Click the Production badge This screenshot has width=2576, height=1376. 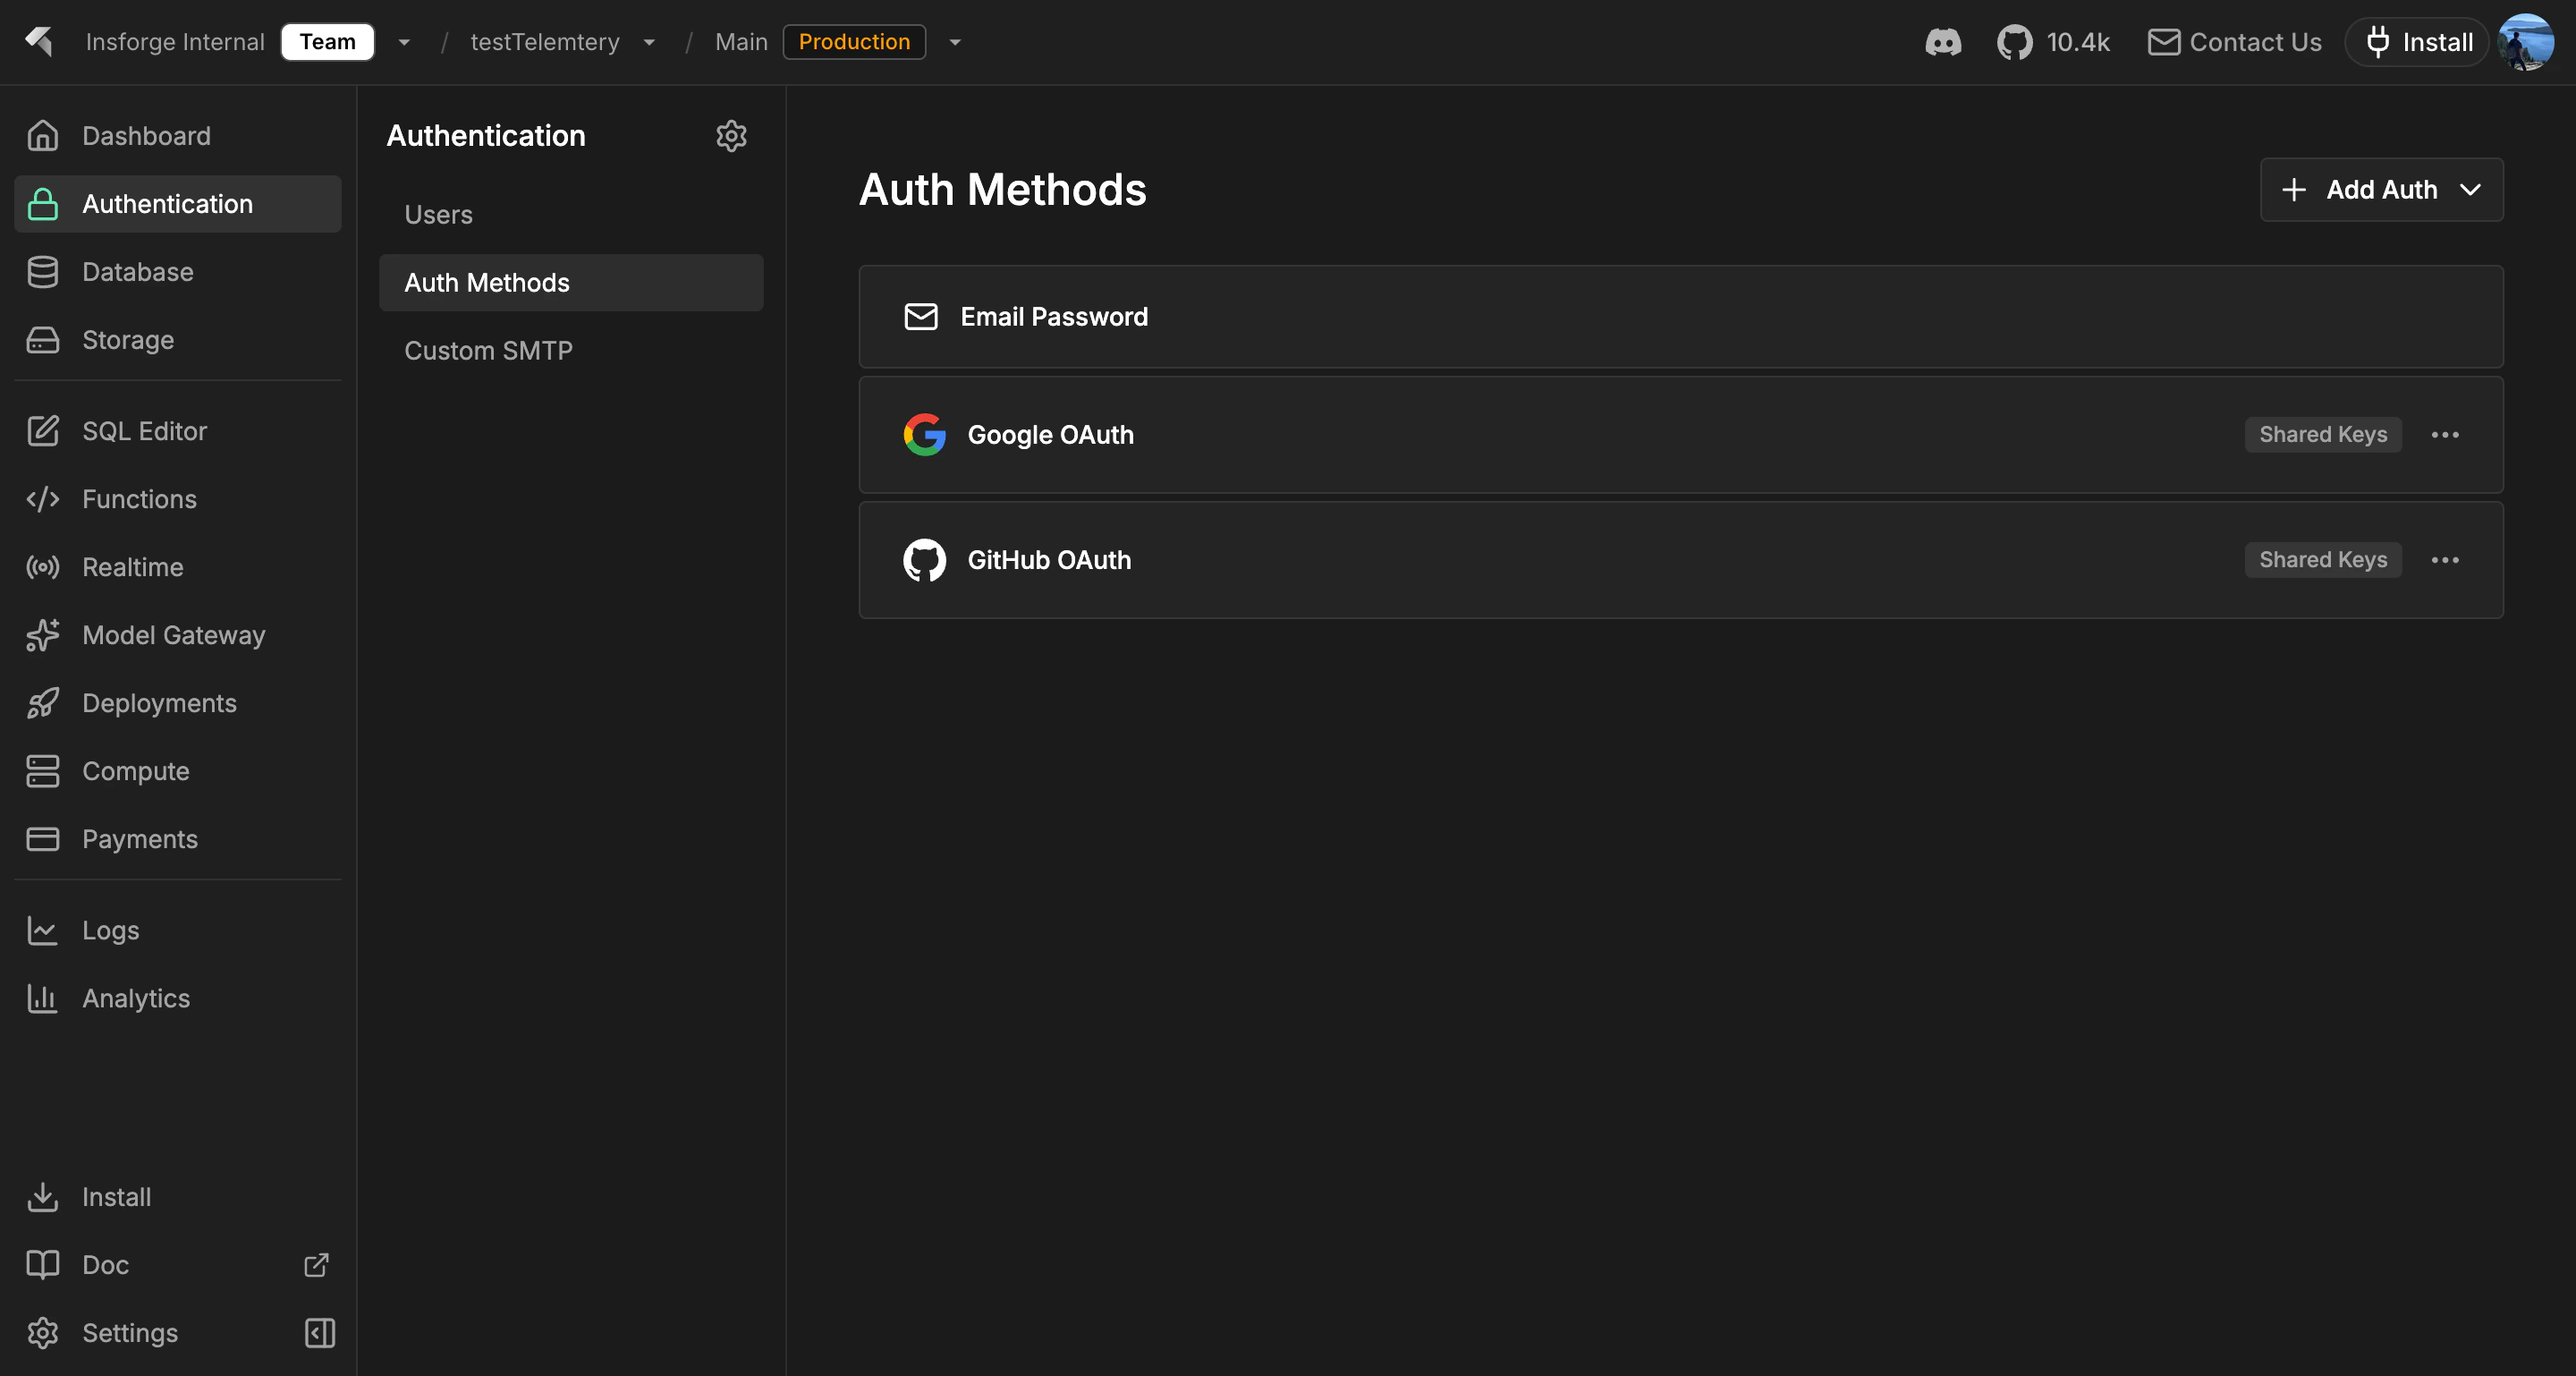tap(854, 42)
